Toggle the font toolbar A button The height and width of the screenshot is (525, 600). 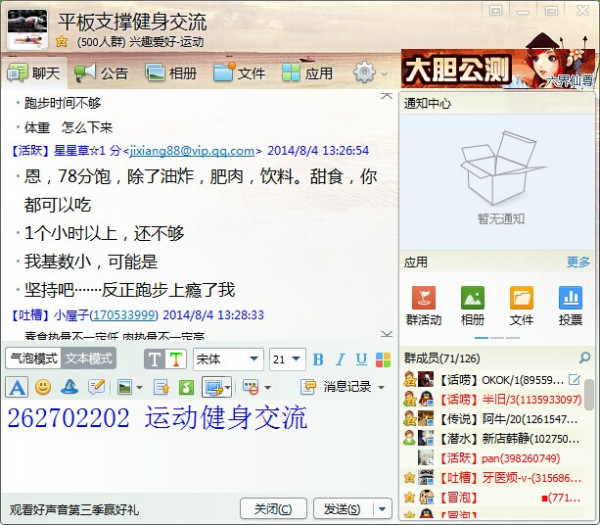(17, 387)
